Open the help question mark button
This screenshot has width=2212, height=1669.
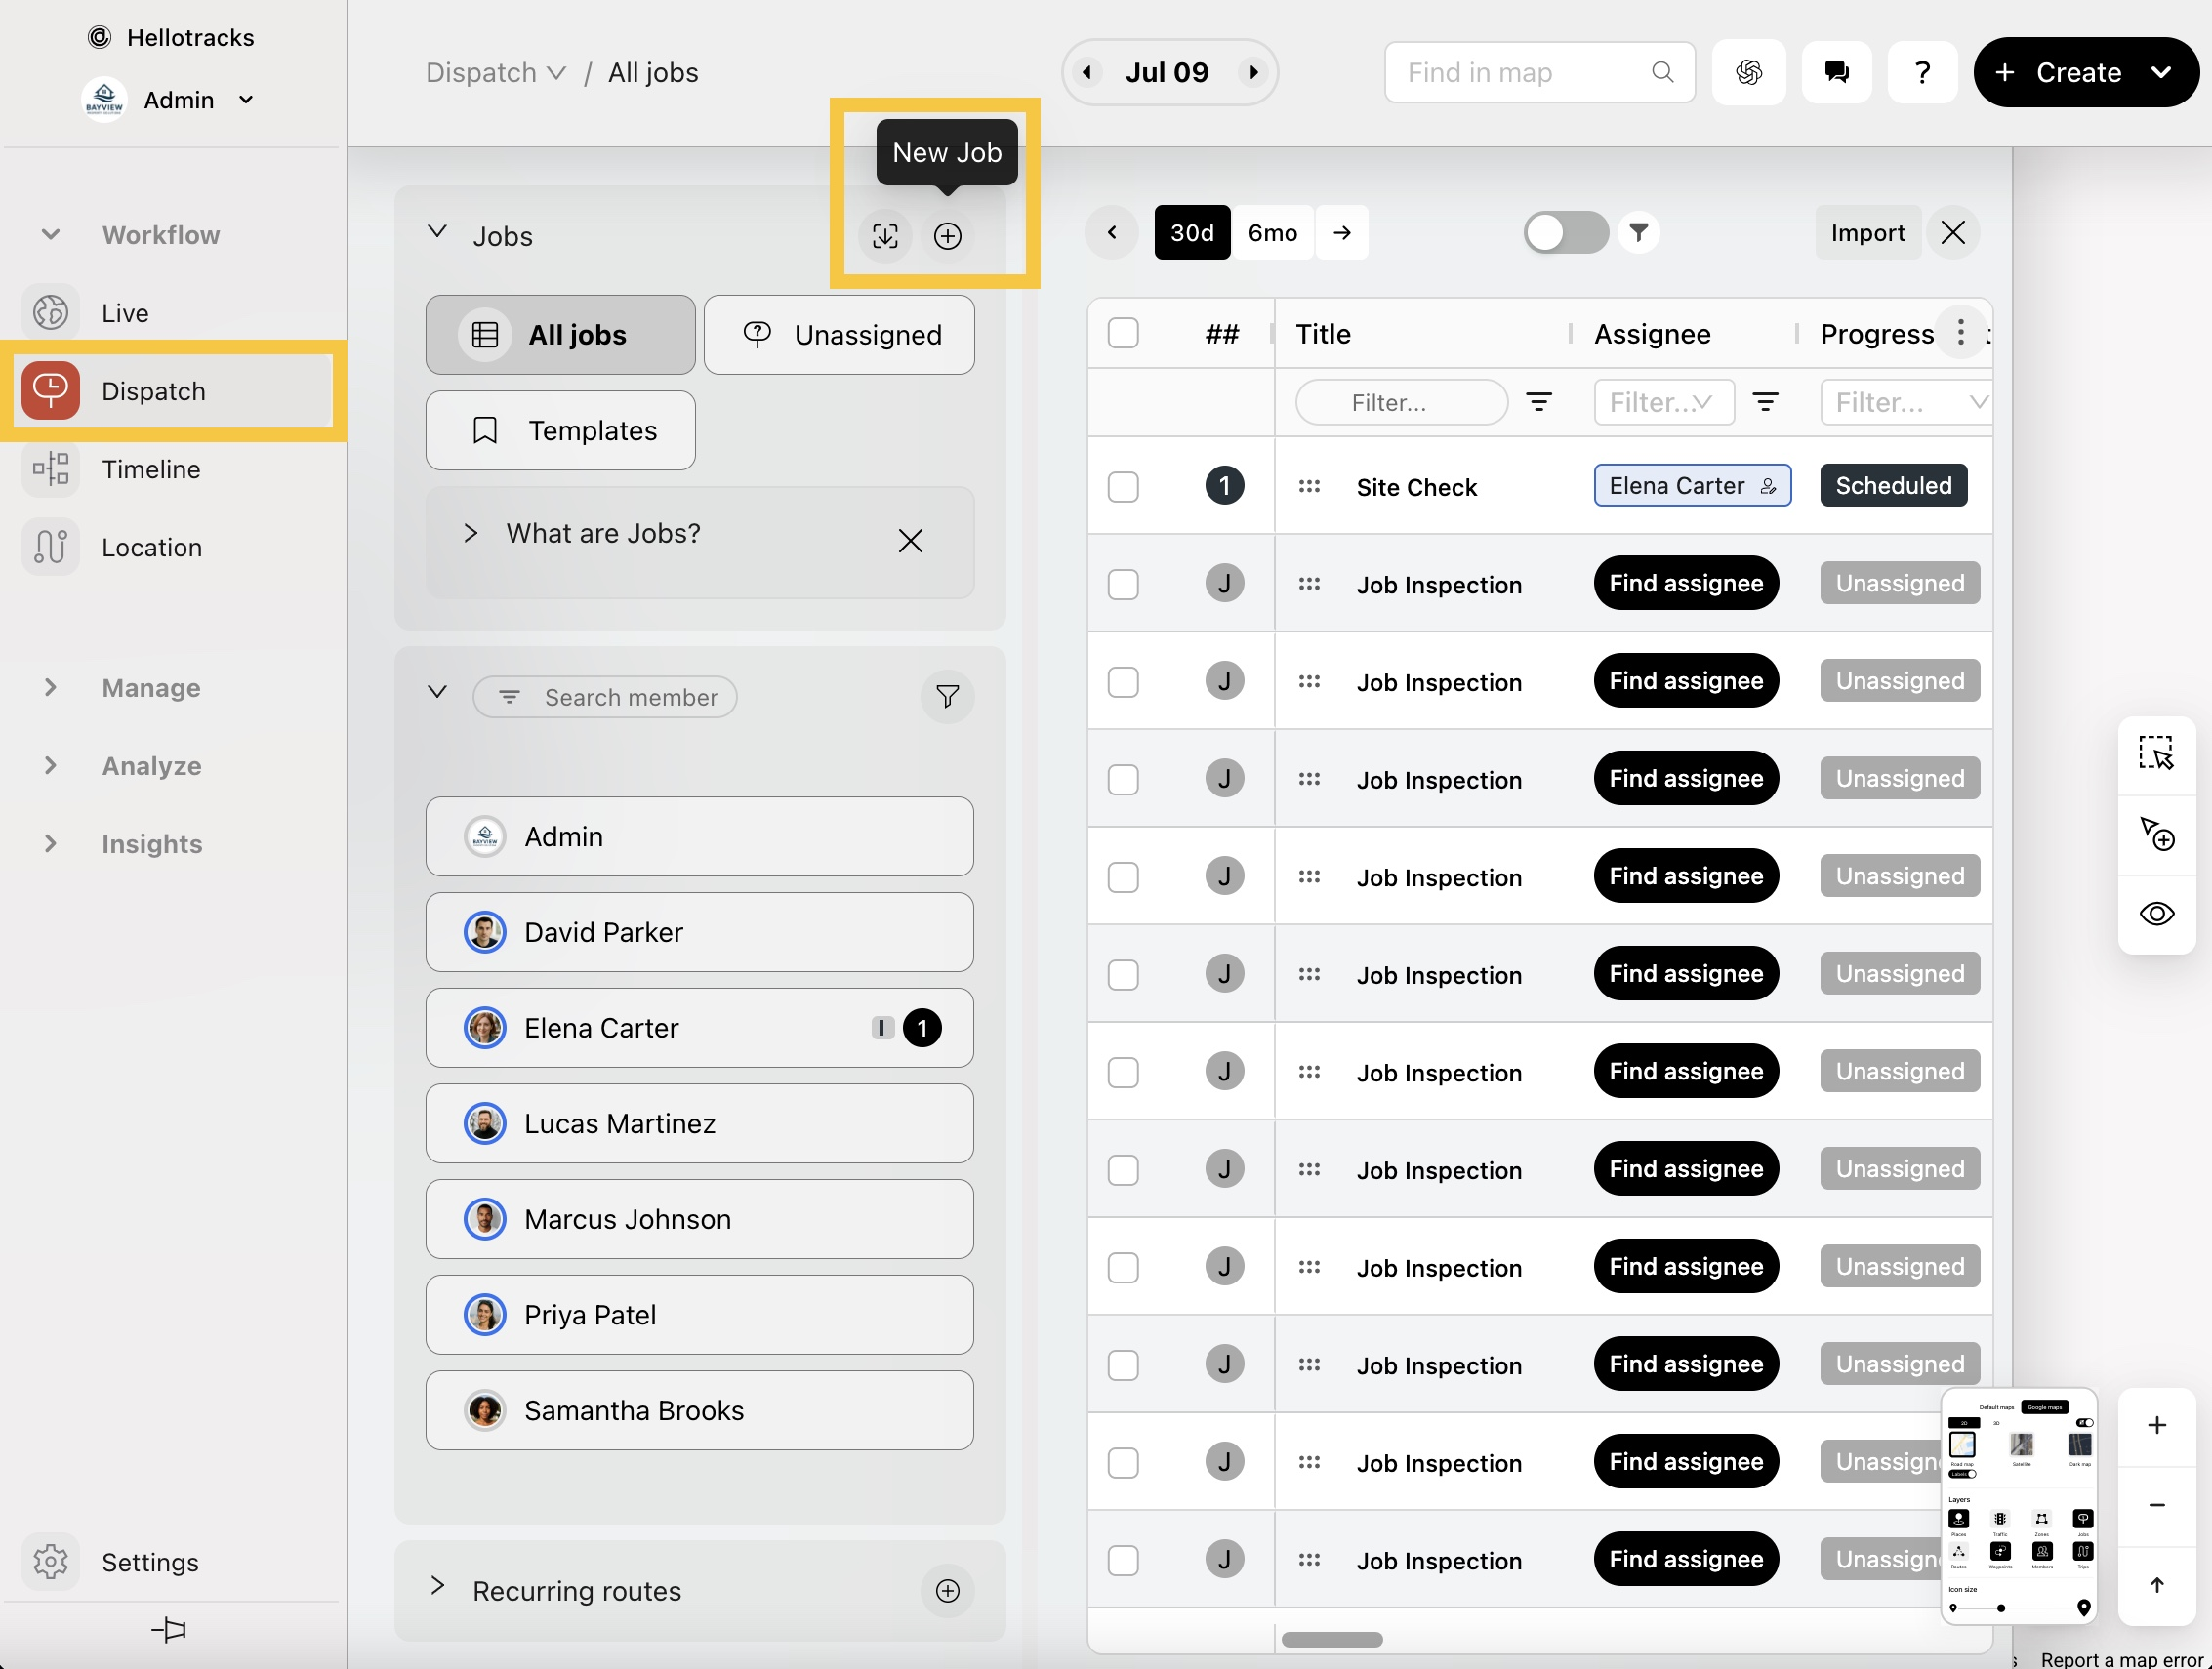click(1922, 72)
